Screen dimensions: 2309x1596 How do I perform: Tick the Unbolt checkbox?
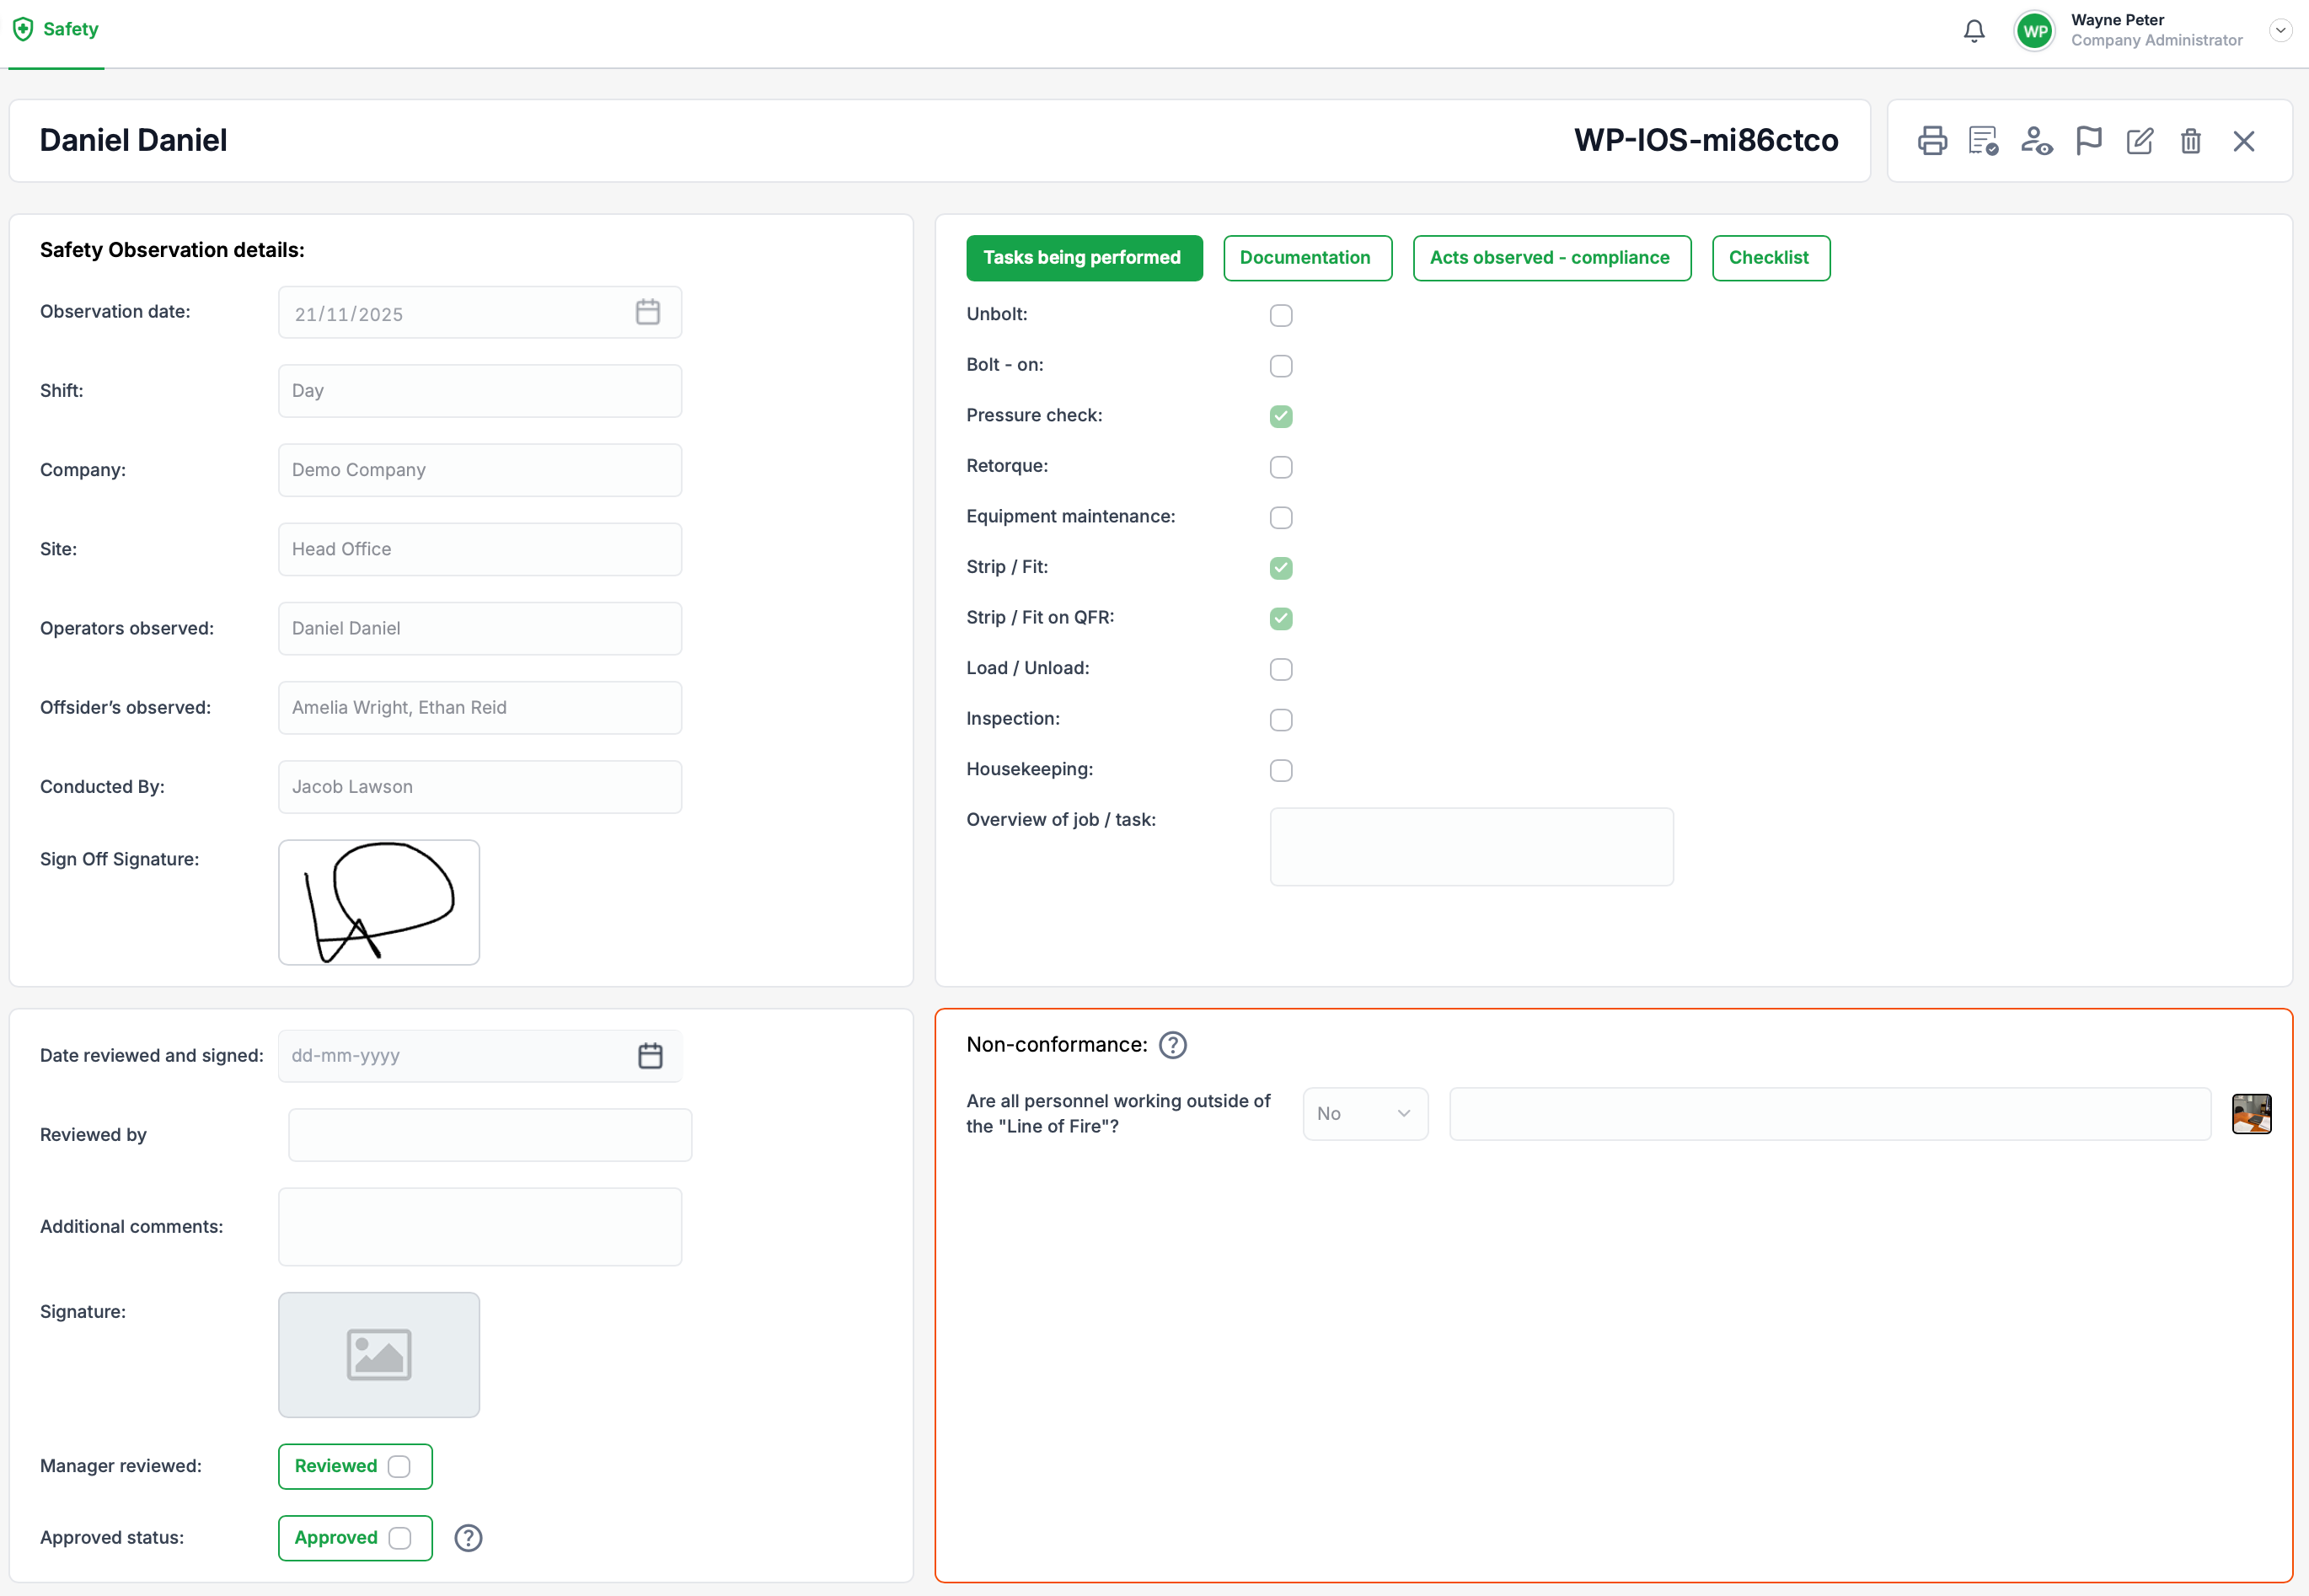coord(1281,315)
